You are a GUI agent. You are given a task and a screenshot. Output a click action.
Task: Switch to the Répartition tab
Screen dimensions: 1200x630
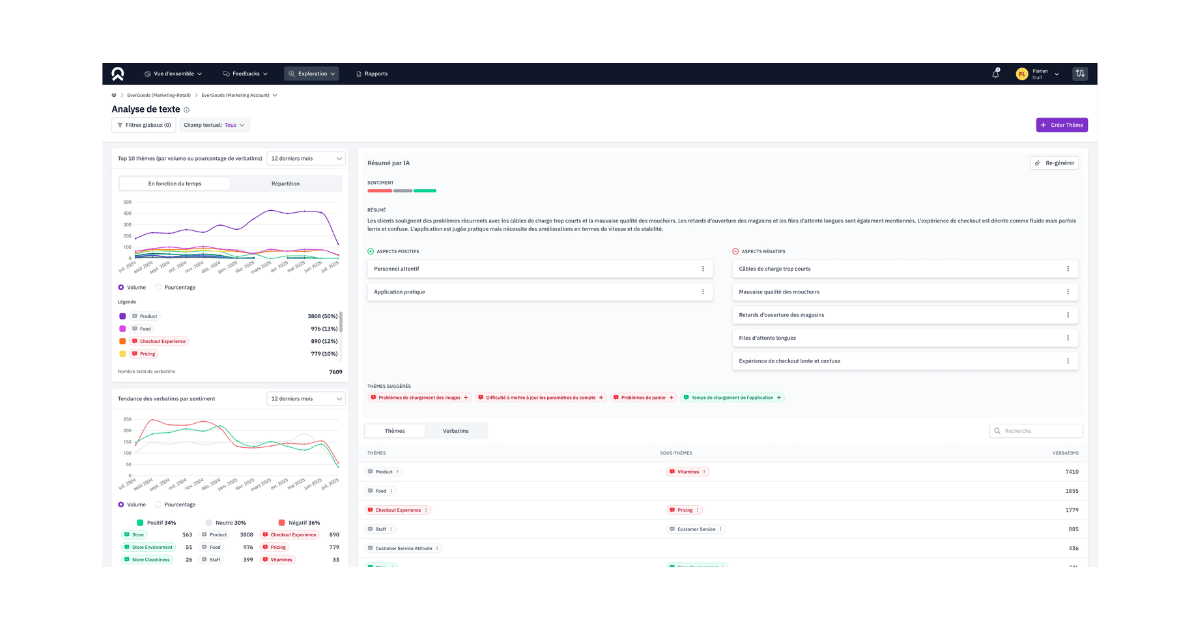(286, 183)
